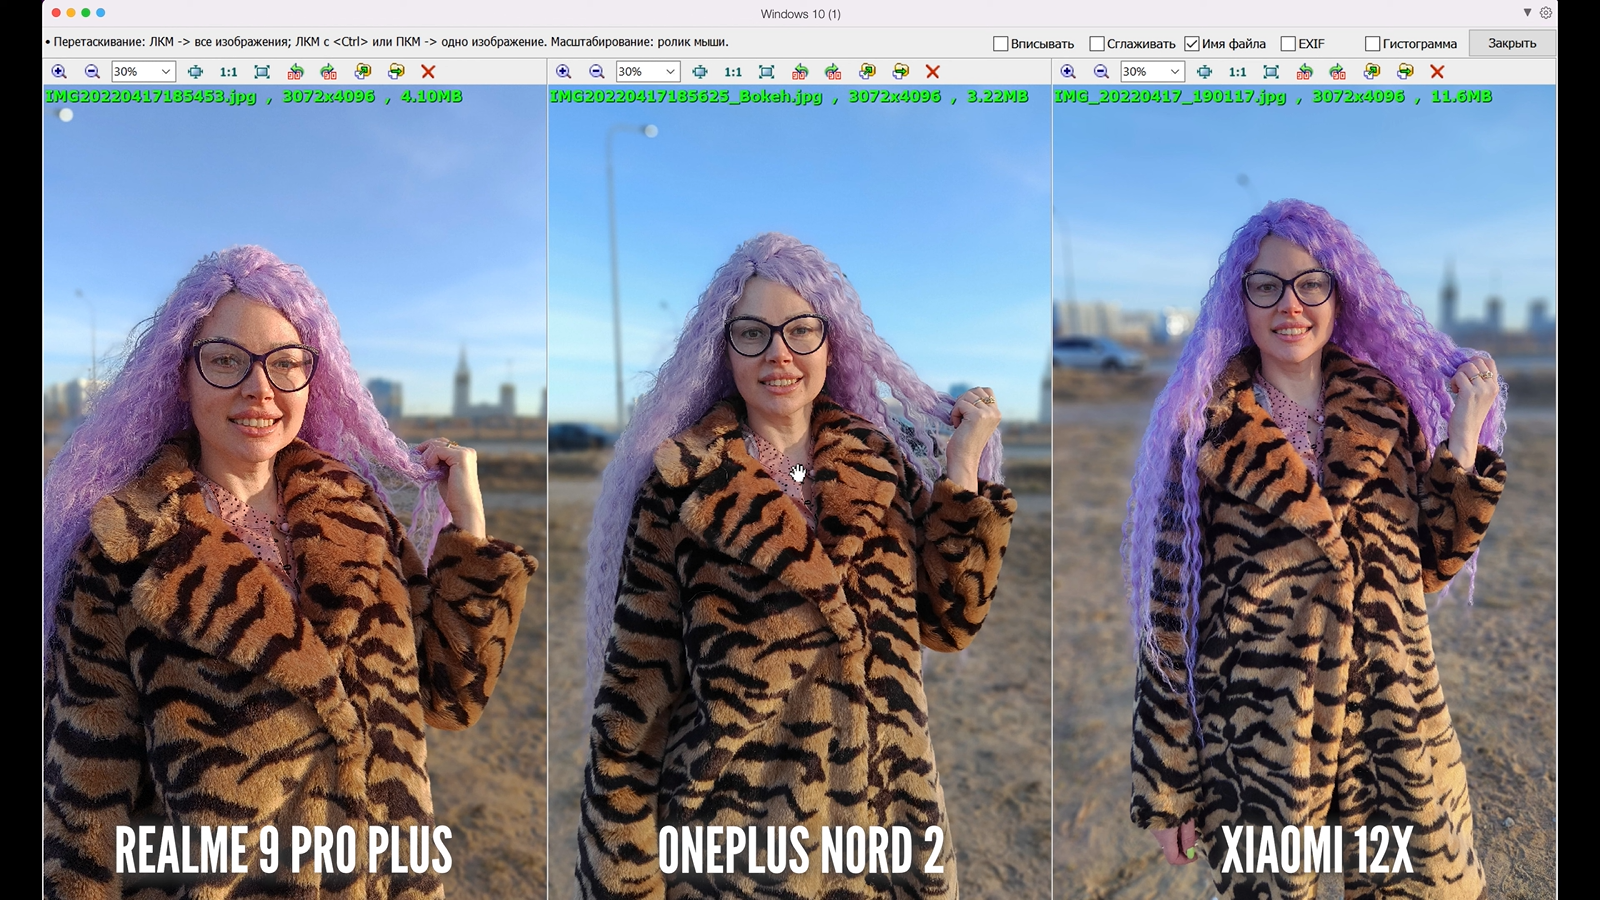Set the OnePlus Nord 2 photo to 1:1
This screenshot has width=1600, height=900.
tap(733, 72)
